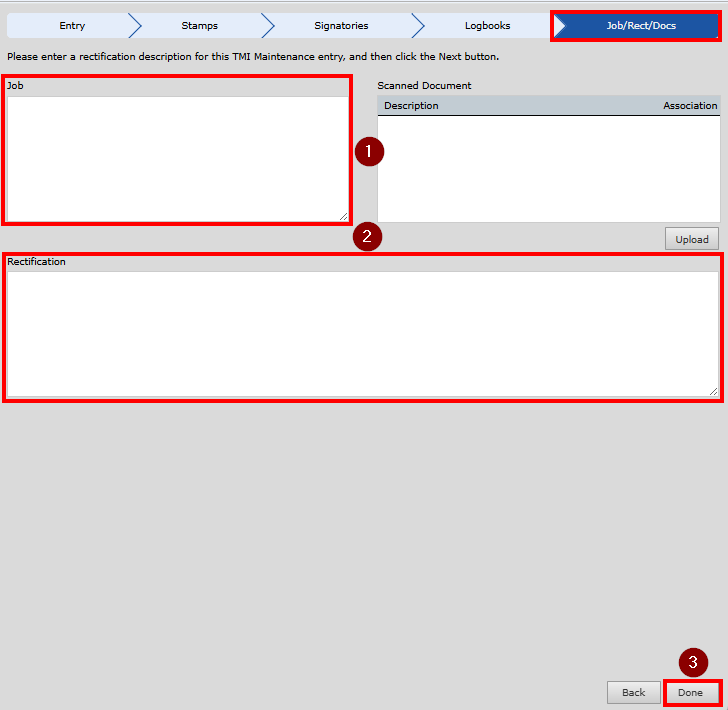This screenshot has height=710, width=728.
Task: Grab the Job text area resize handle
Action: tap(343, 216)
